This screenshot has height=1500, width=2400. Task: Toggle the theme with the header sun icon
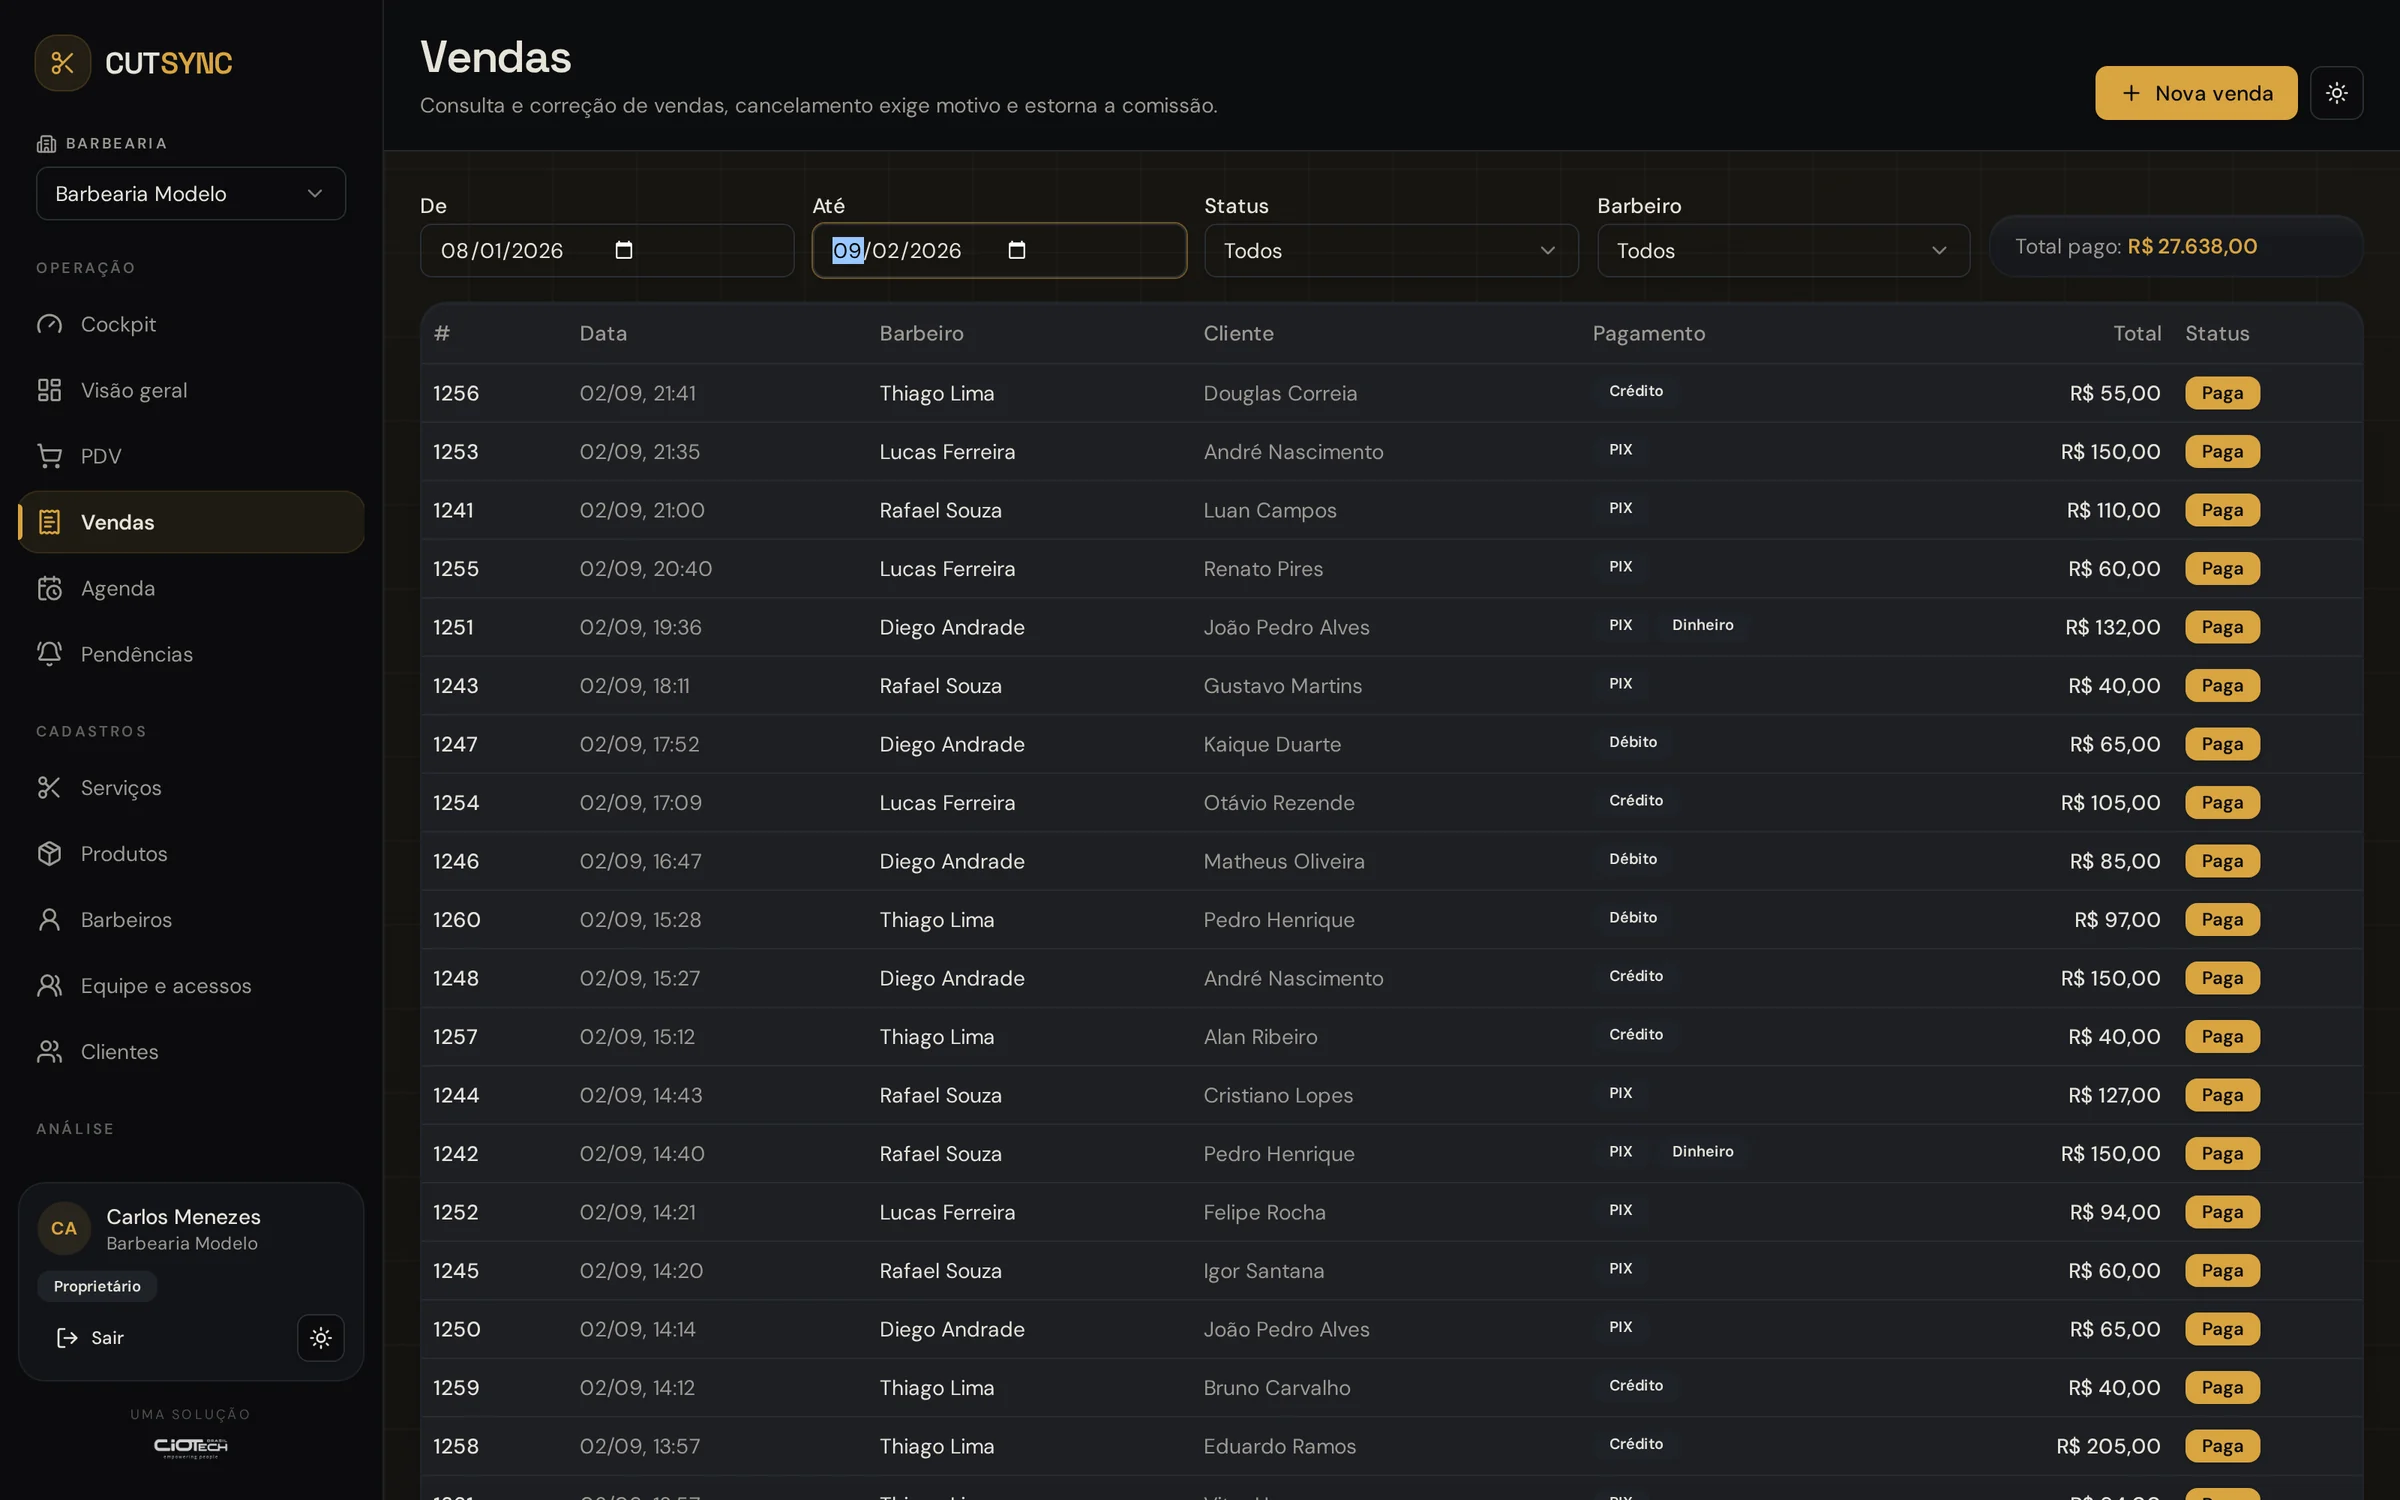[x=2337, y=93]
